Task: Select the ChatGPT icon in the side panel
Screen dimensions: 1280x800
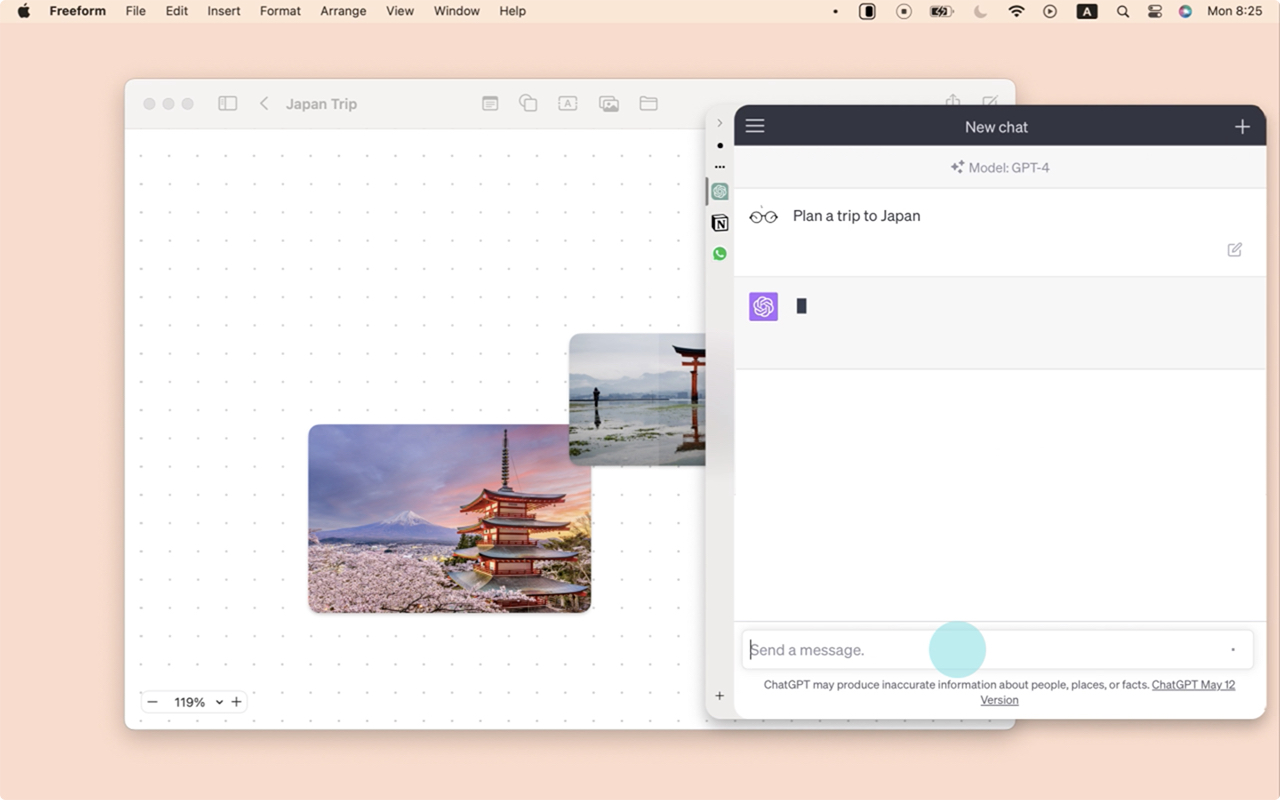Action: [x=719, y=191]
